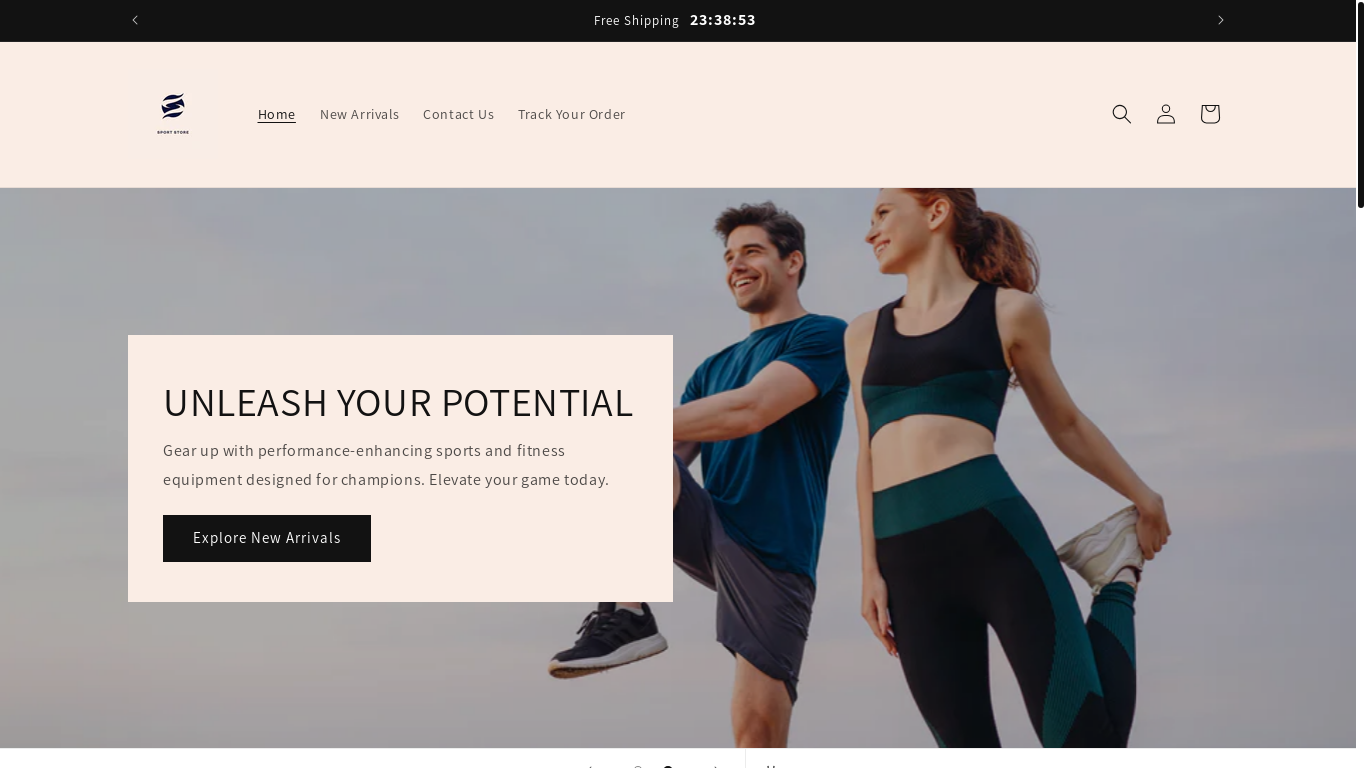Click the Sport Store logo
The width and height of the screenshot is (1366, 768).
(173, 114)
